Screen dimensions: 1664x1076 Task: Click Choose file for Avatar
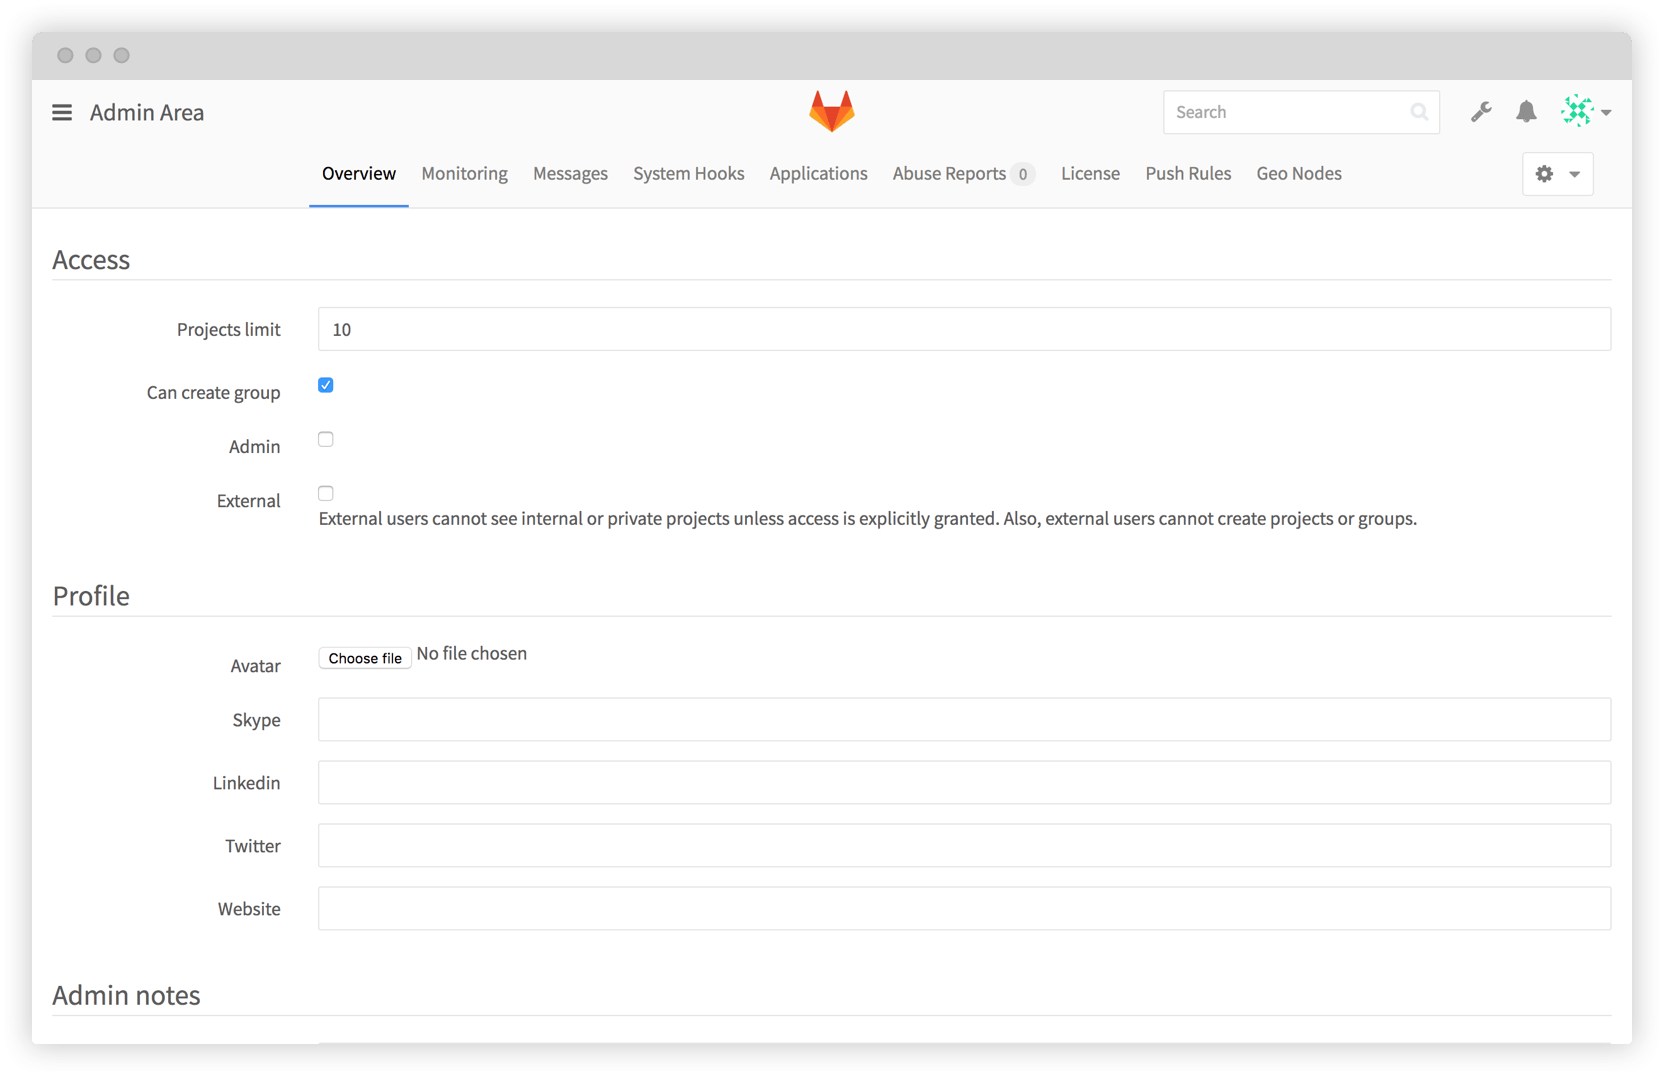pyautogui.click(x=365, y=658)
